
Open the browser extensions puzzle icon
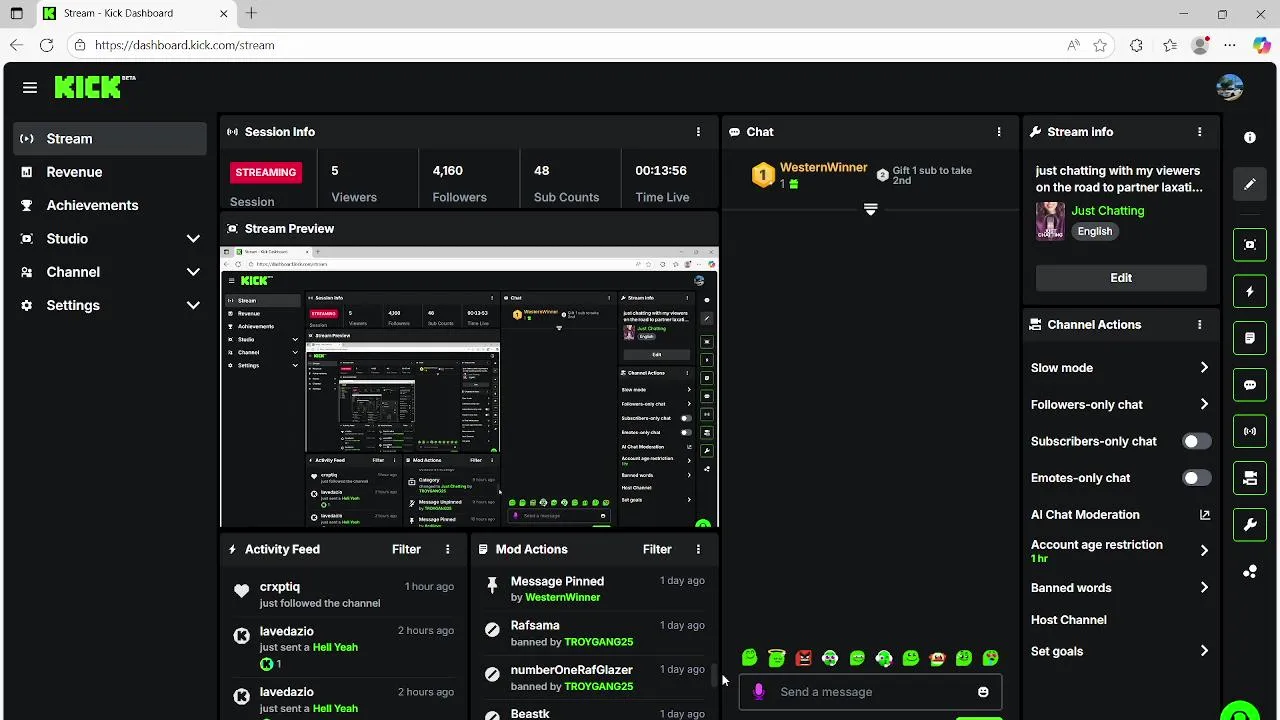tap(1136, 45)
